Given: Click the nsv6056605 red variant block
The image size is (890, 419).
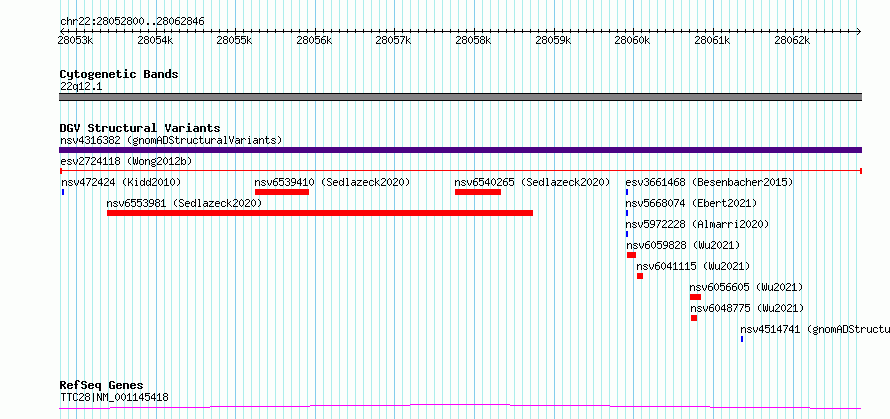Looking at the screenshot, I should [695, 297].
